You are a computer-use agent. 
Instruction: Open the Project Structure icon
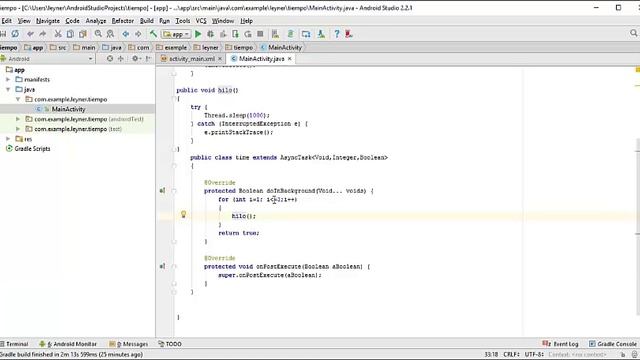coord(306,34)
